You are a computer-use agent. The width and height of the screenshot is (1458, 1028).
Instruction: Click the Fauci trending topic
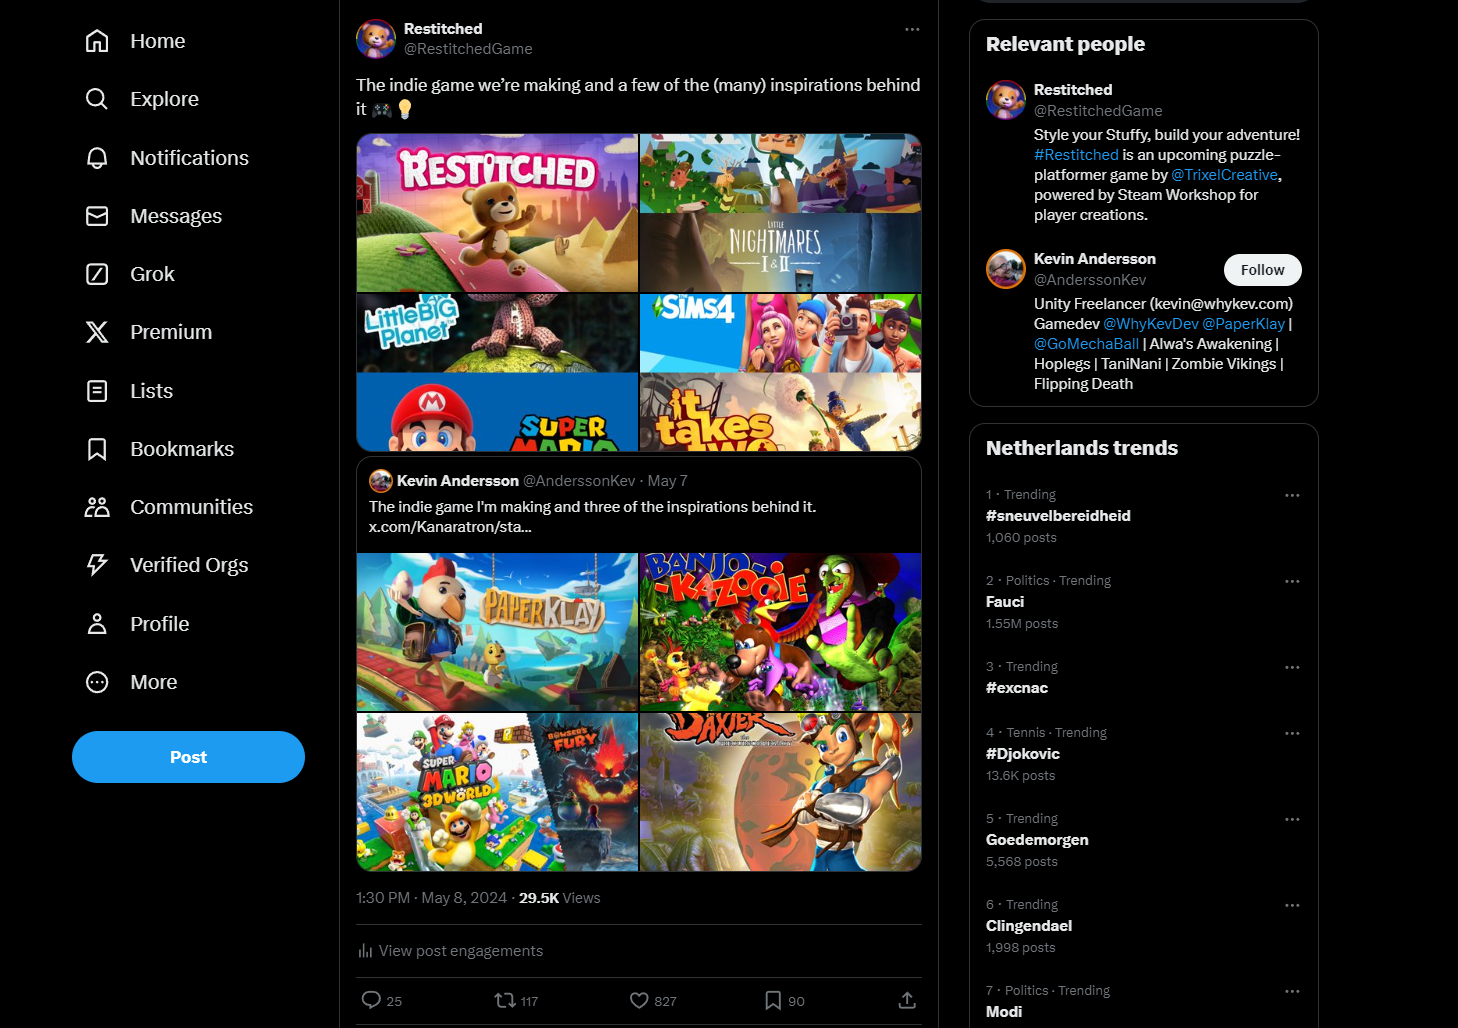click(x=1005, y=602)
